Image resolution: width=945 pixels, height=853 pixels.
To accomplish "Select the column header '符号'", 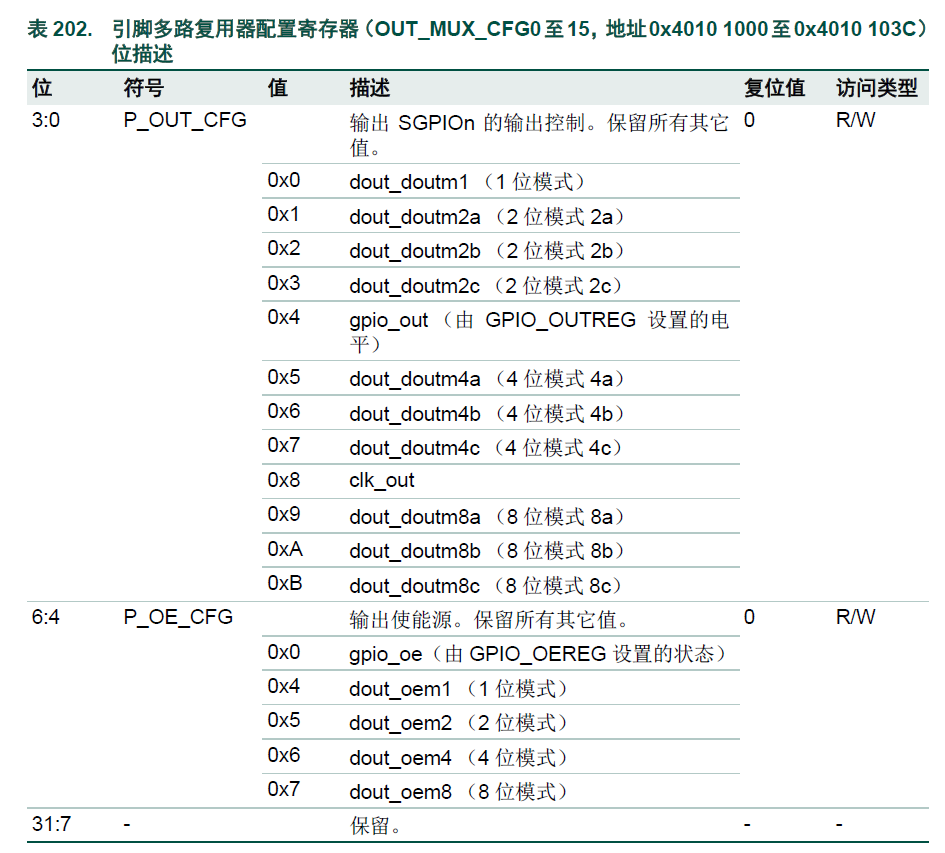I will [x=143, y=88].
